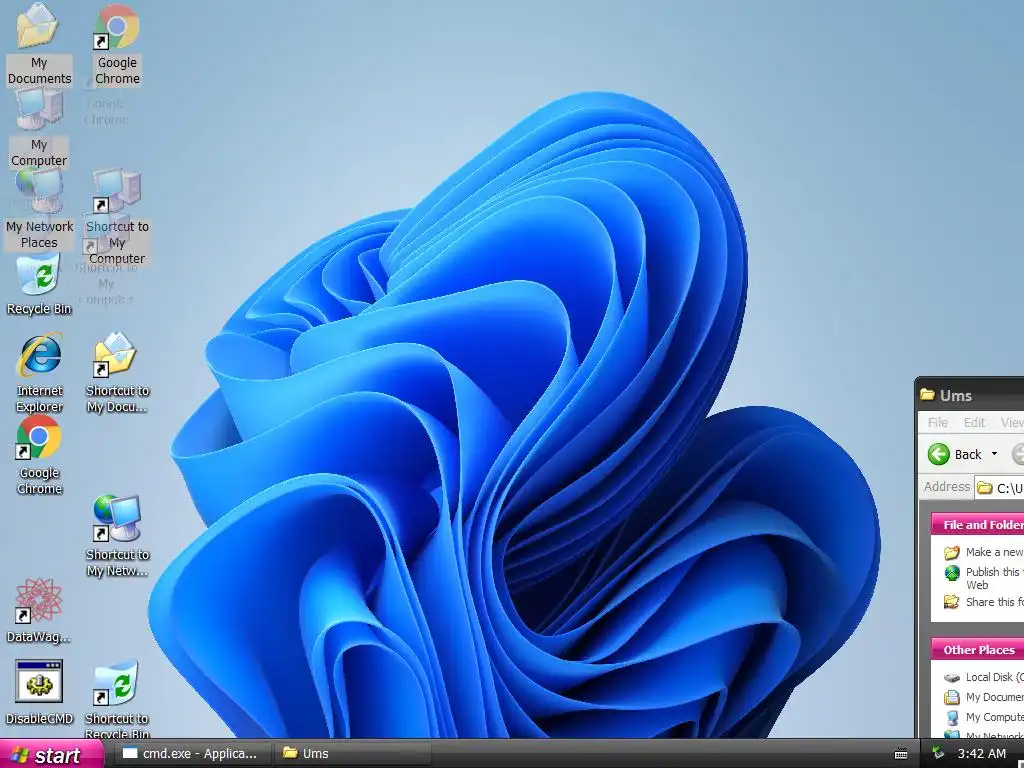Click the Share this folder link
Image resolution: width=1024 pixels, height=768 pixels.
995,602
